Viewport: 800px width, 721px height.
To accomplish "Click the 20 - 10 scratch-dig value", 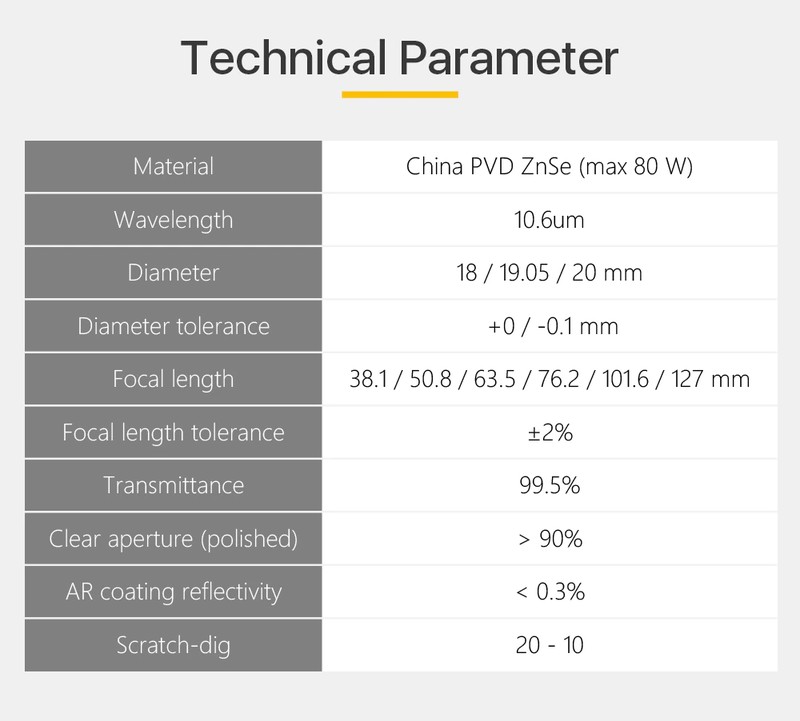I will pyautogui.click(x=549, y=645).
